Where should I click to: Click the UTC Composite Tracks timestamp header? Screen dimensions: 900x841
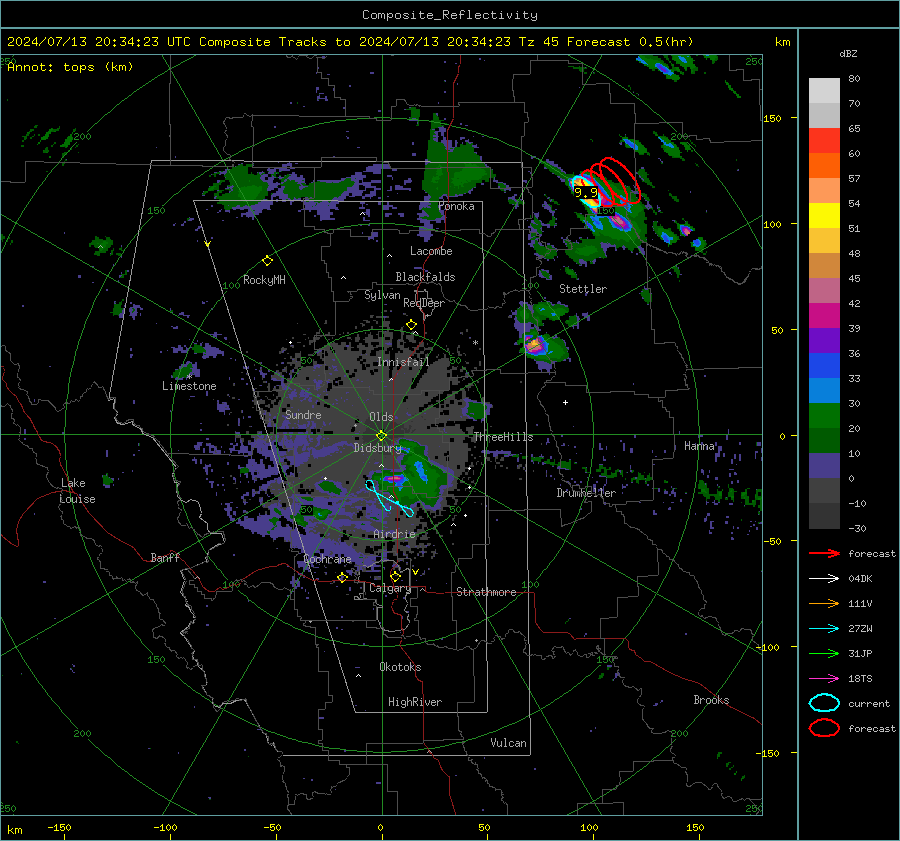350,42
